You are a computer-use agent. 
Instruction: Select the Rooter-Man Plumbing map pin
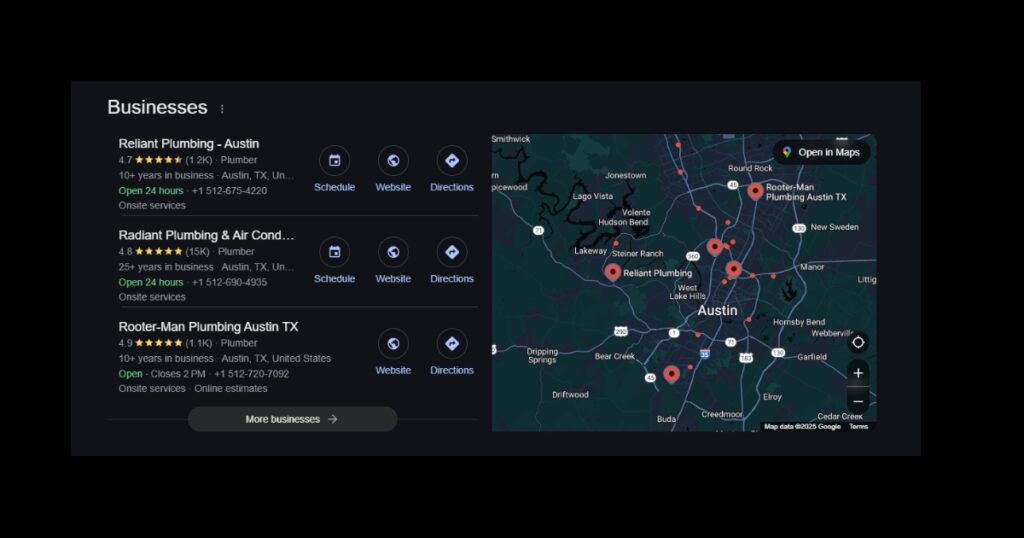[x=755, y=190]
